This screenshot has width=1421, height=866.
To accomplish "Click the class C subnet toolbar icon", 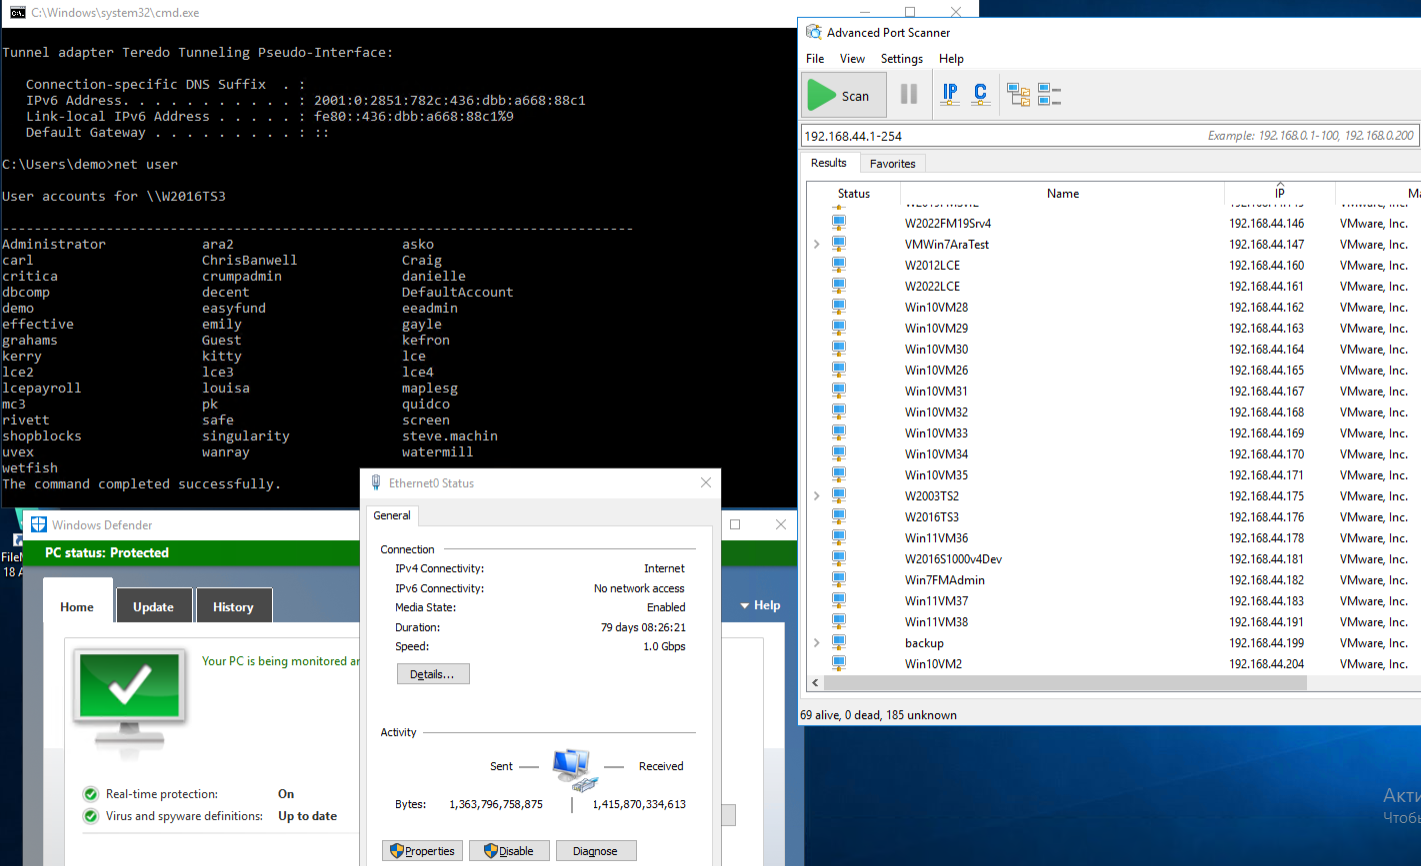I will coord(980,95).
